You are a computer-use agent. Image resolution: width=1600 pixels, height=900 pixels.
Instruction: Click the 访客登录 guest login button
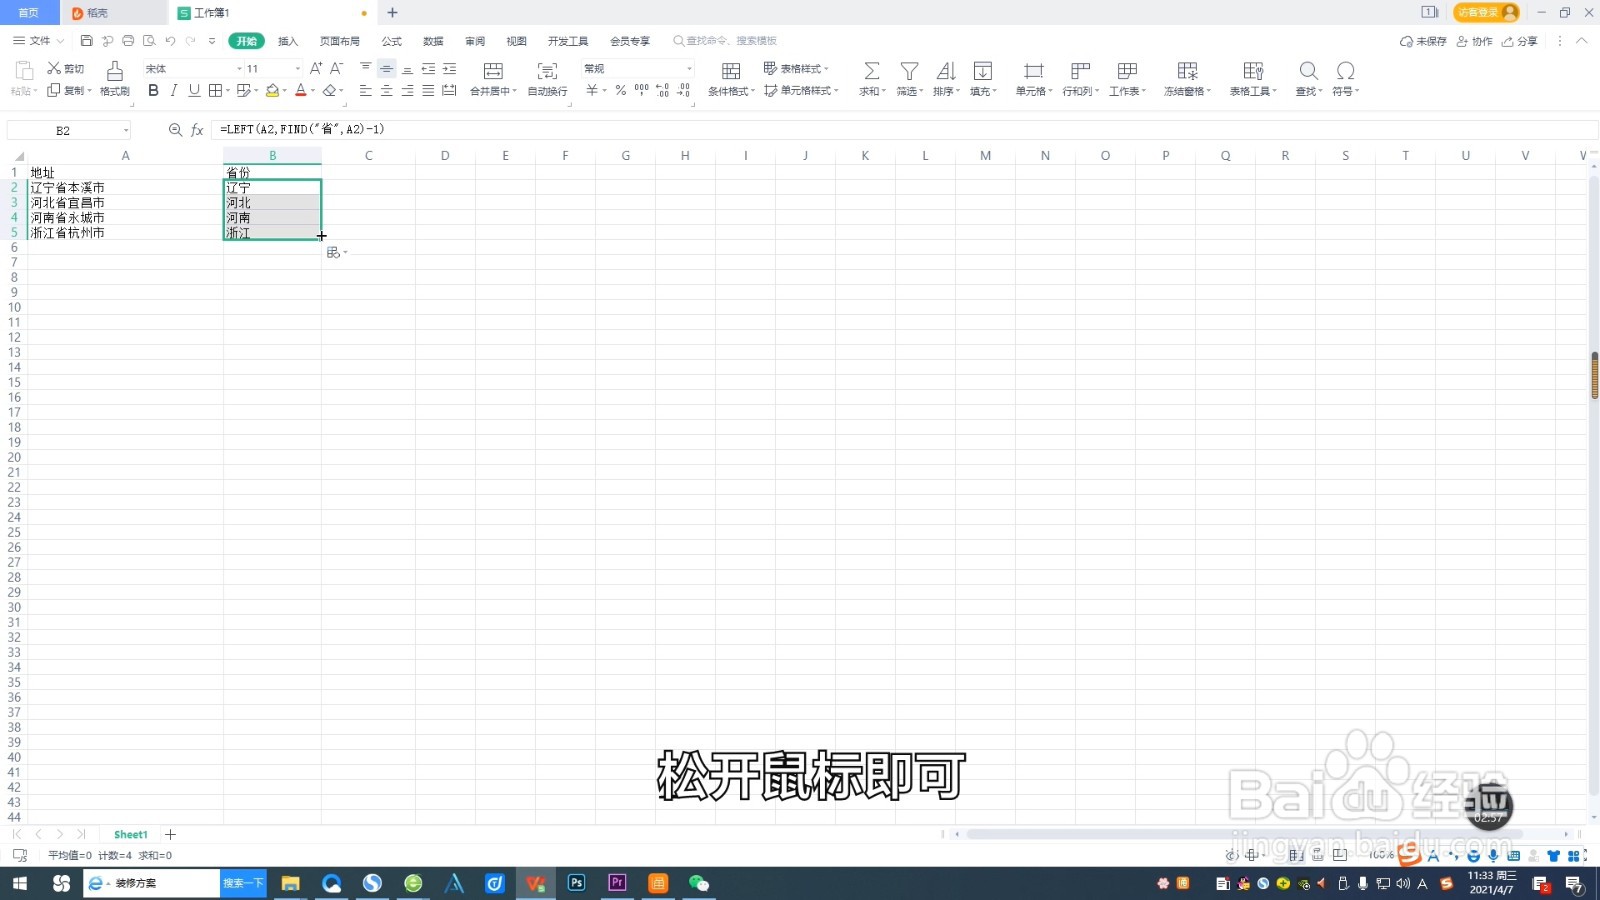(1486, 12)
